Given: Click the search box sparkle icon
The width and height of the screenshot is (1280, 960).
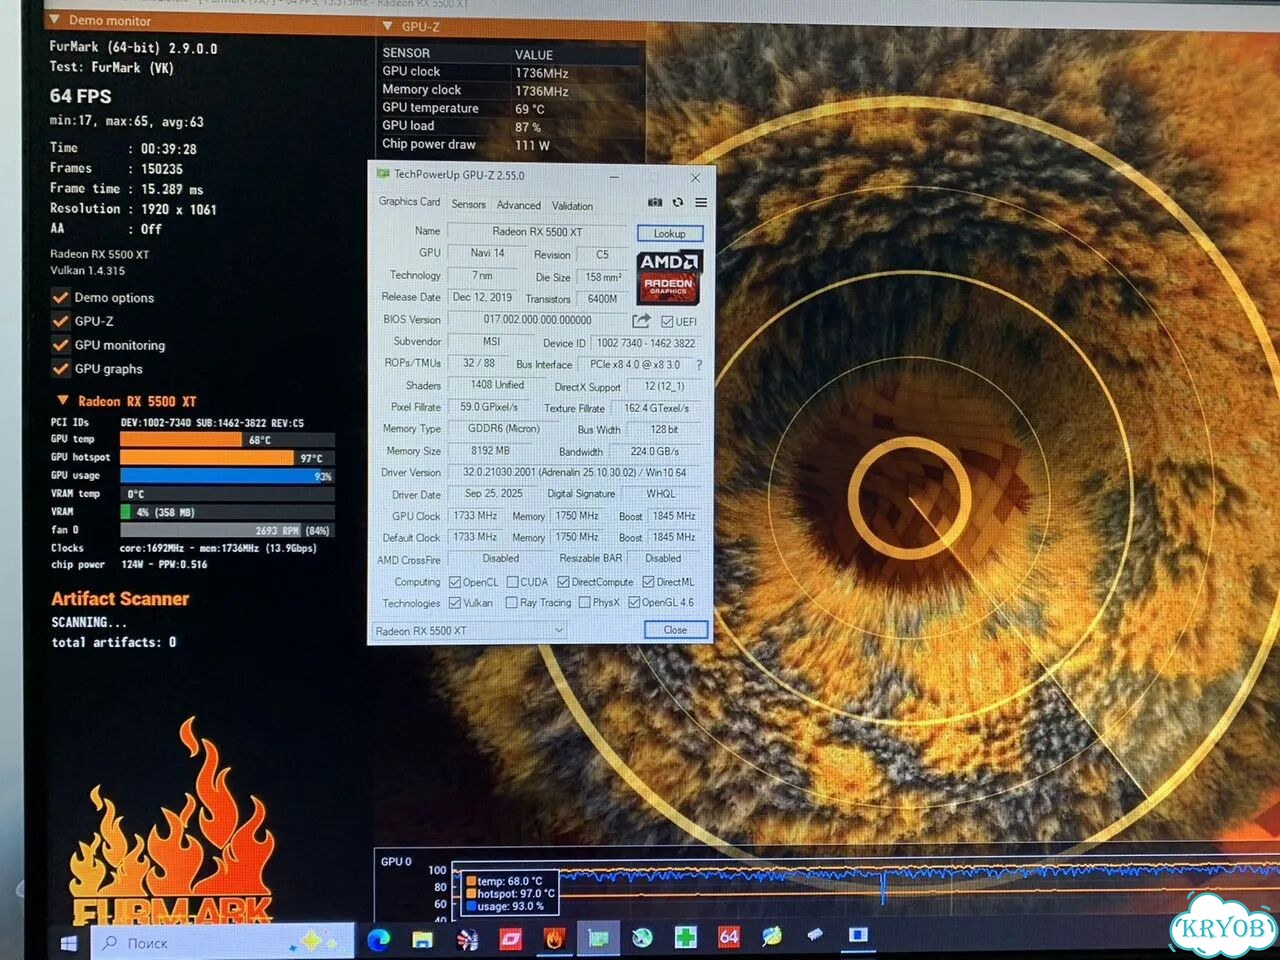Looking at the screenshot, I should [x=313, y=941].
